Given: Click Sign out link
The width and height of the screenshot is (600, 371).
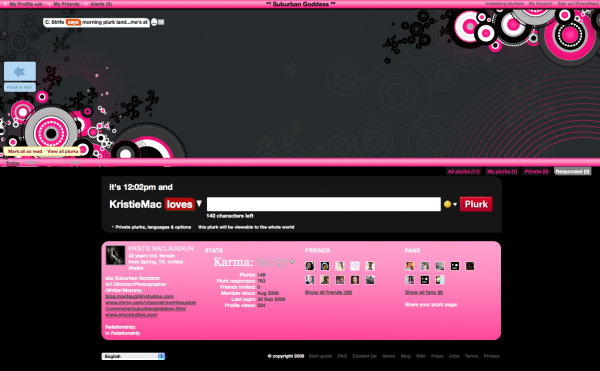Looking at the screenshot, I should click(578, 3).
